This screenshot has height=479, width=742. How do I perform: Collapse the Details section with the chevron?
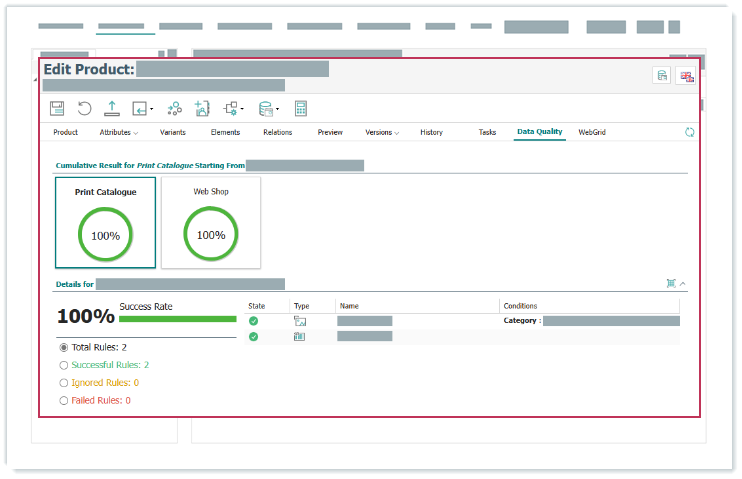click(x=683, y=284)
